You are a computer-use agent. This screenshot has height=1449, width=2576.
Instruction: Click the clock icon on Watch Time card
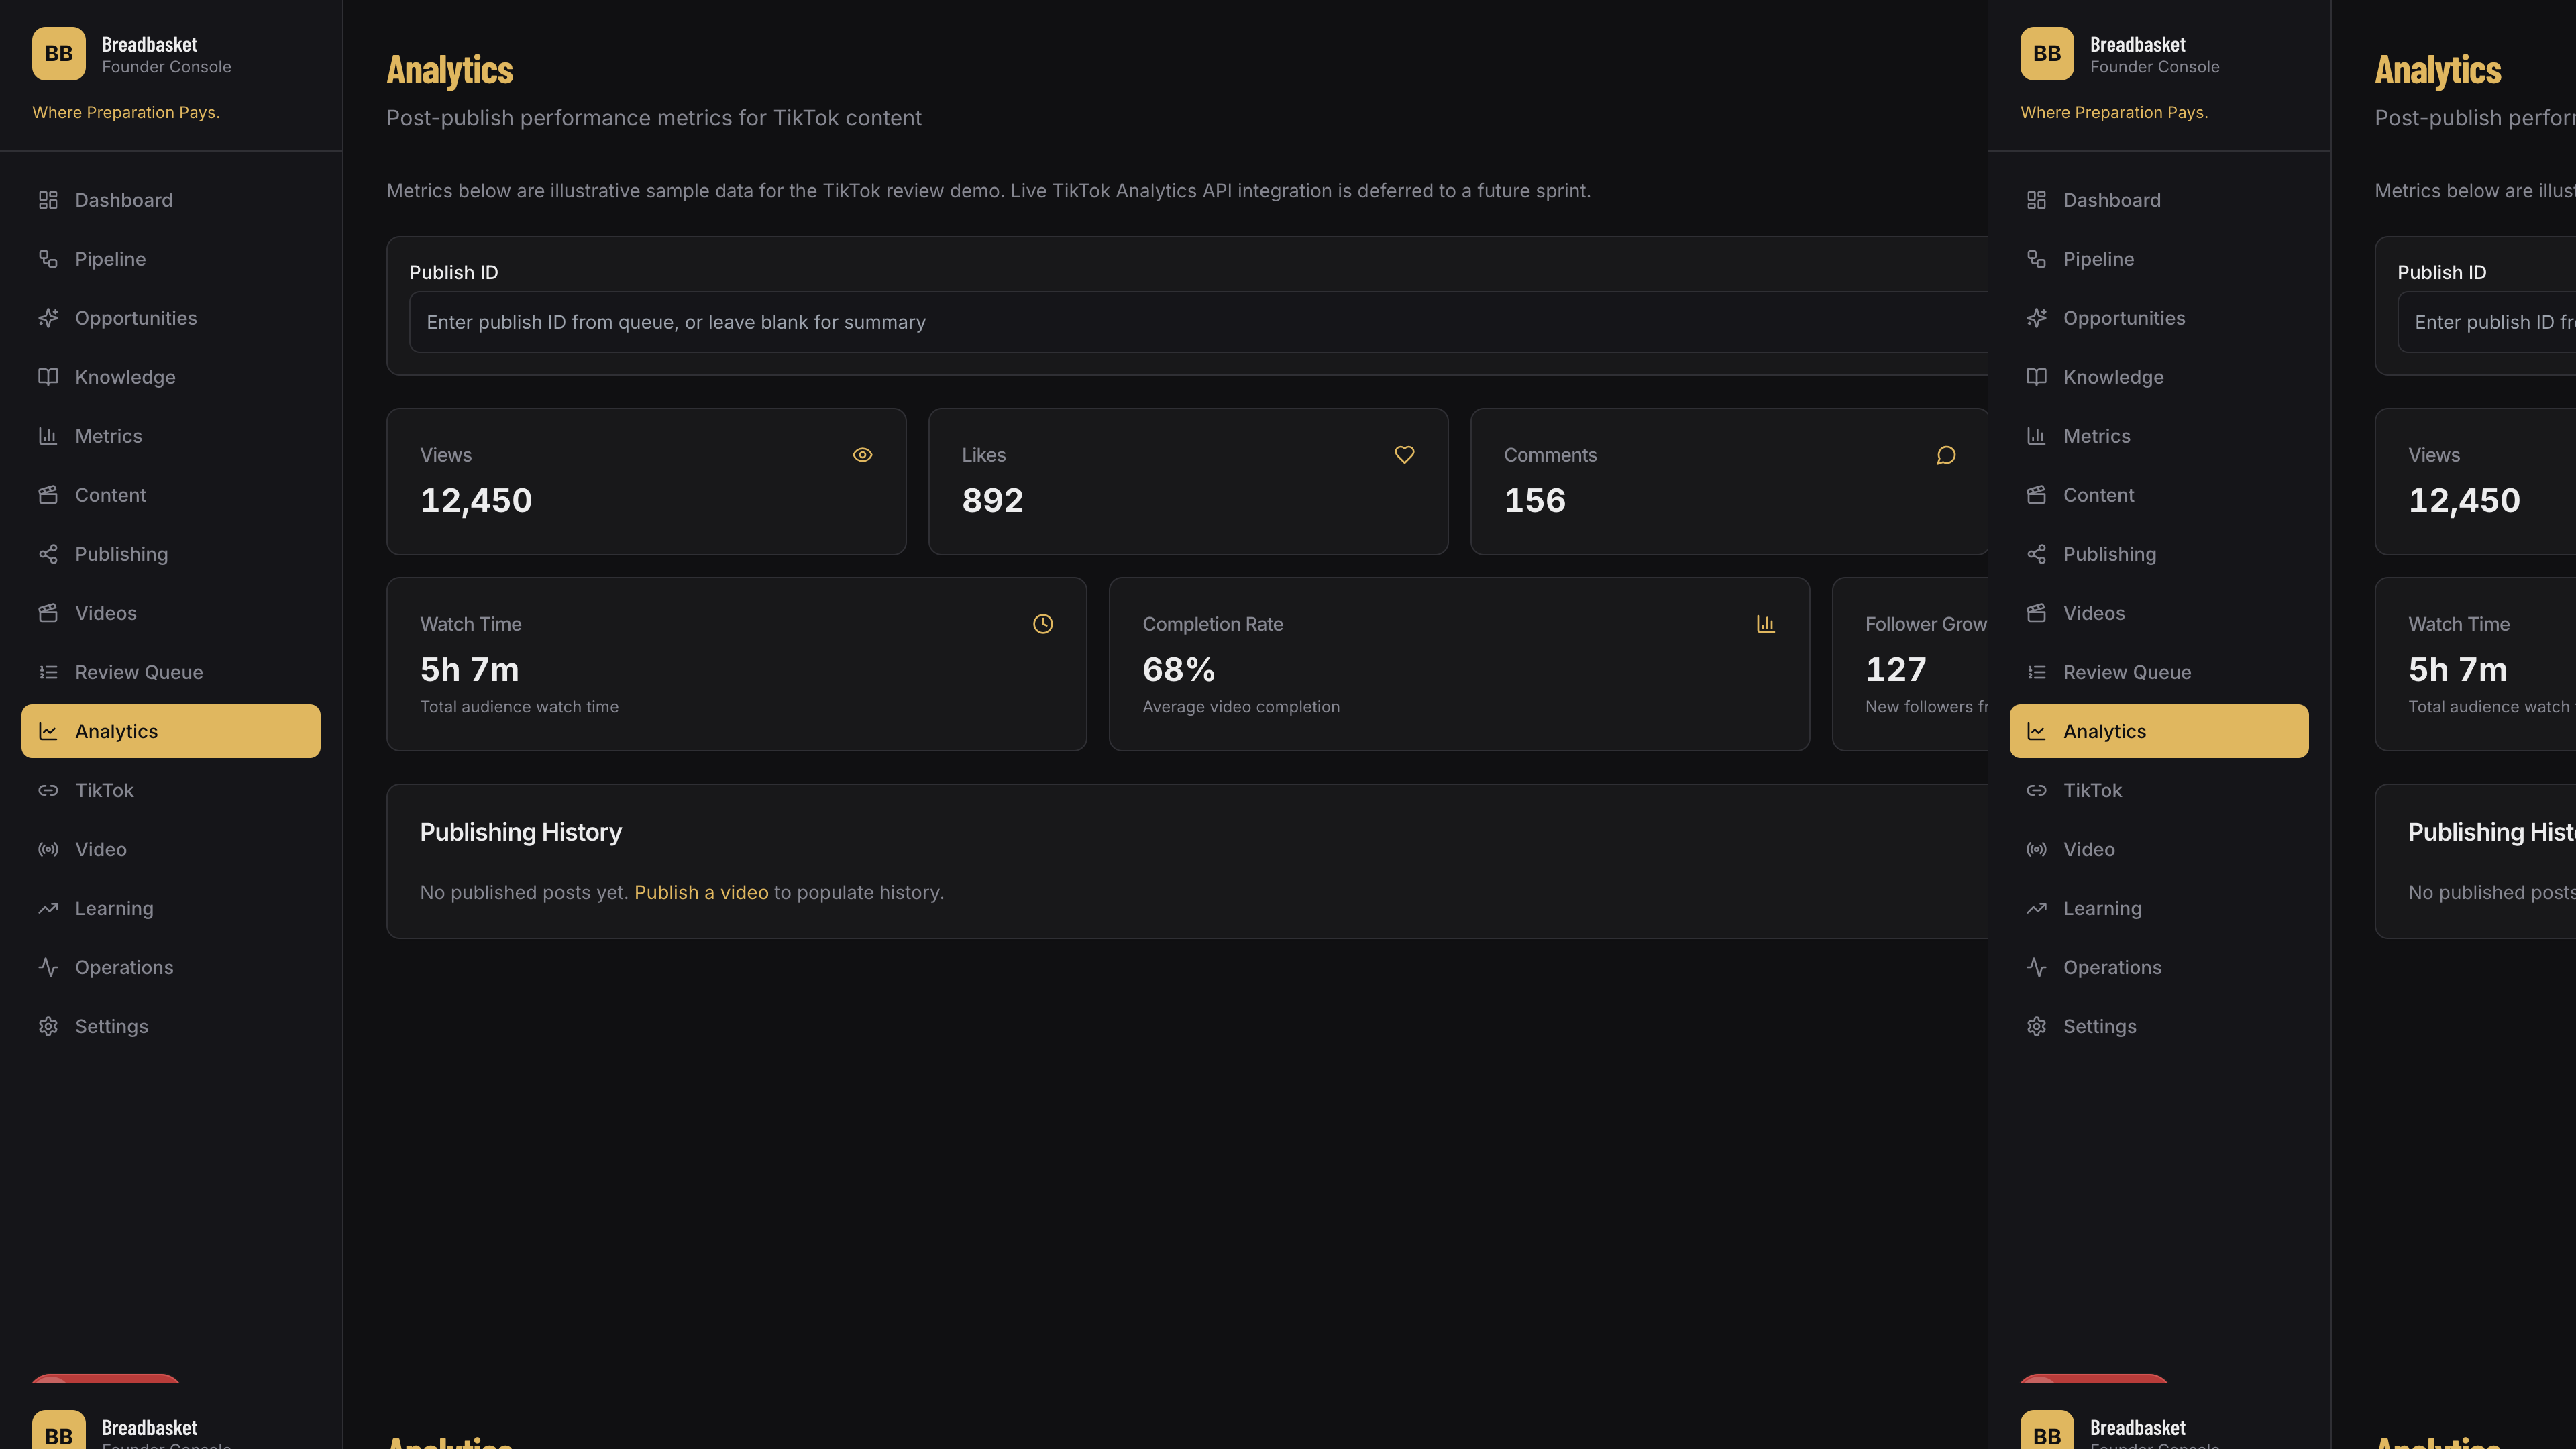click(x=1043, y=624)
